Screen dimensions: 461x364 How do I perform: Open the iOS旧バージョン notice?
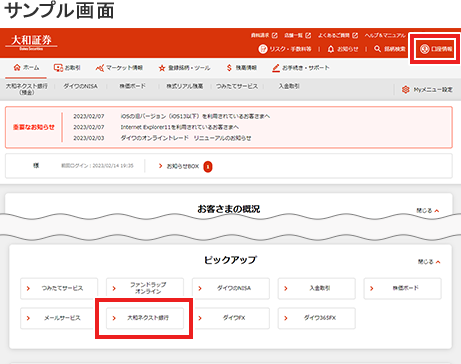point(195,116)
